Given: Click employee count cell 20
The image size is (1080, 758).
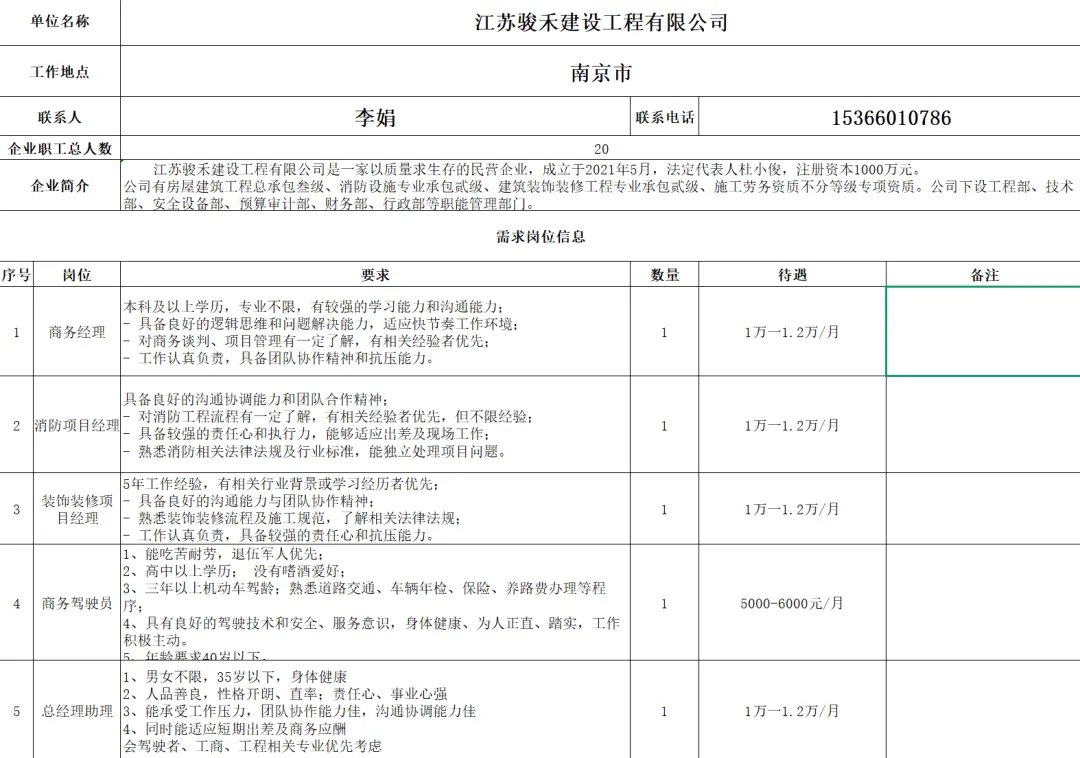Looking at the screenshot, I should [600, 149].
